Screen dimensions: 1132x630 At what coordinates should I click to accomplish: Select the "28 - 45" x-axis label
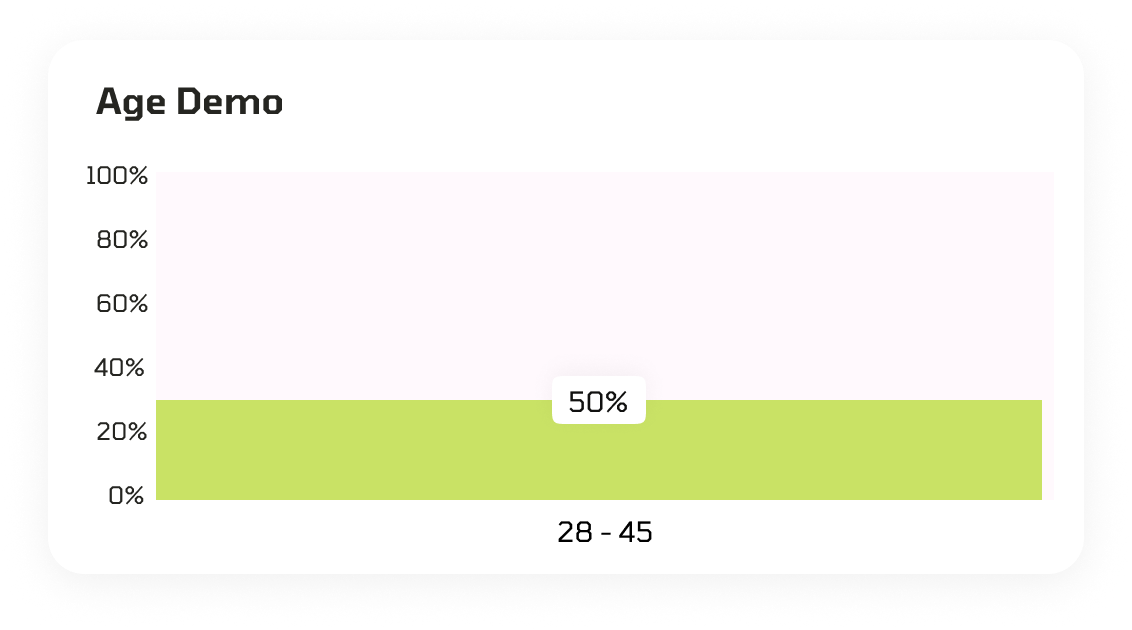tap(605, 533)
